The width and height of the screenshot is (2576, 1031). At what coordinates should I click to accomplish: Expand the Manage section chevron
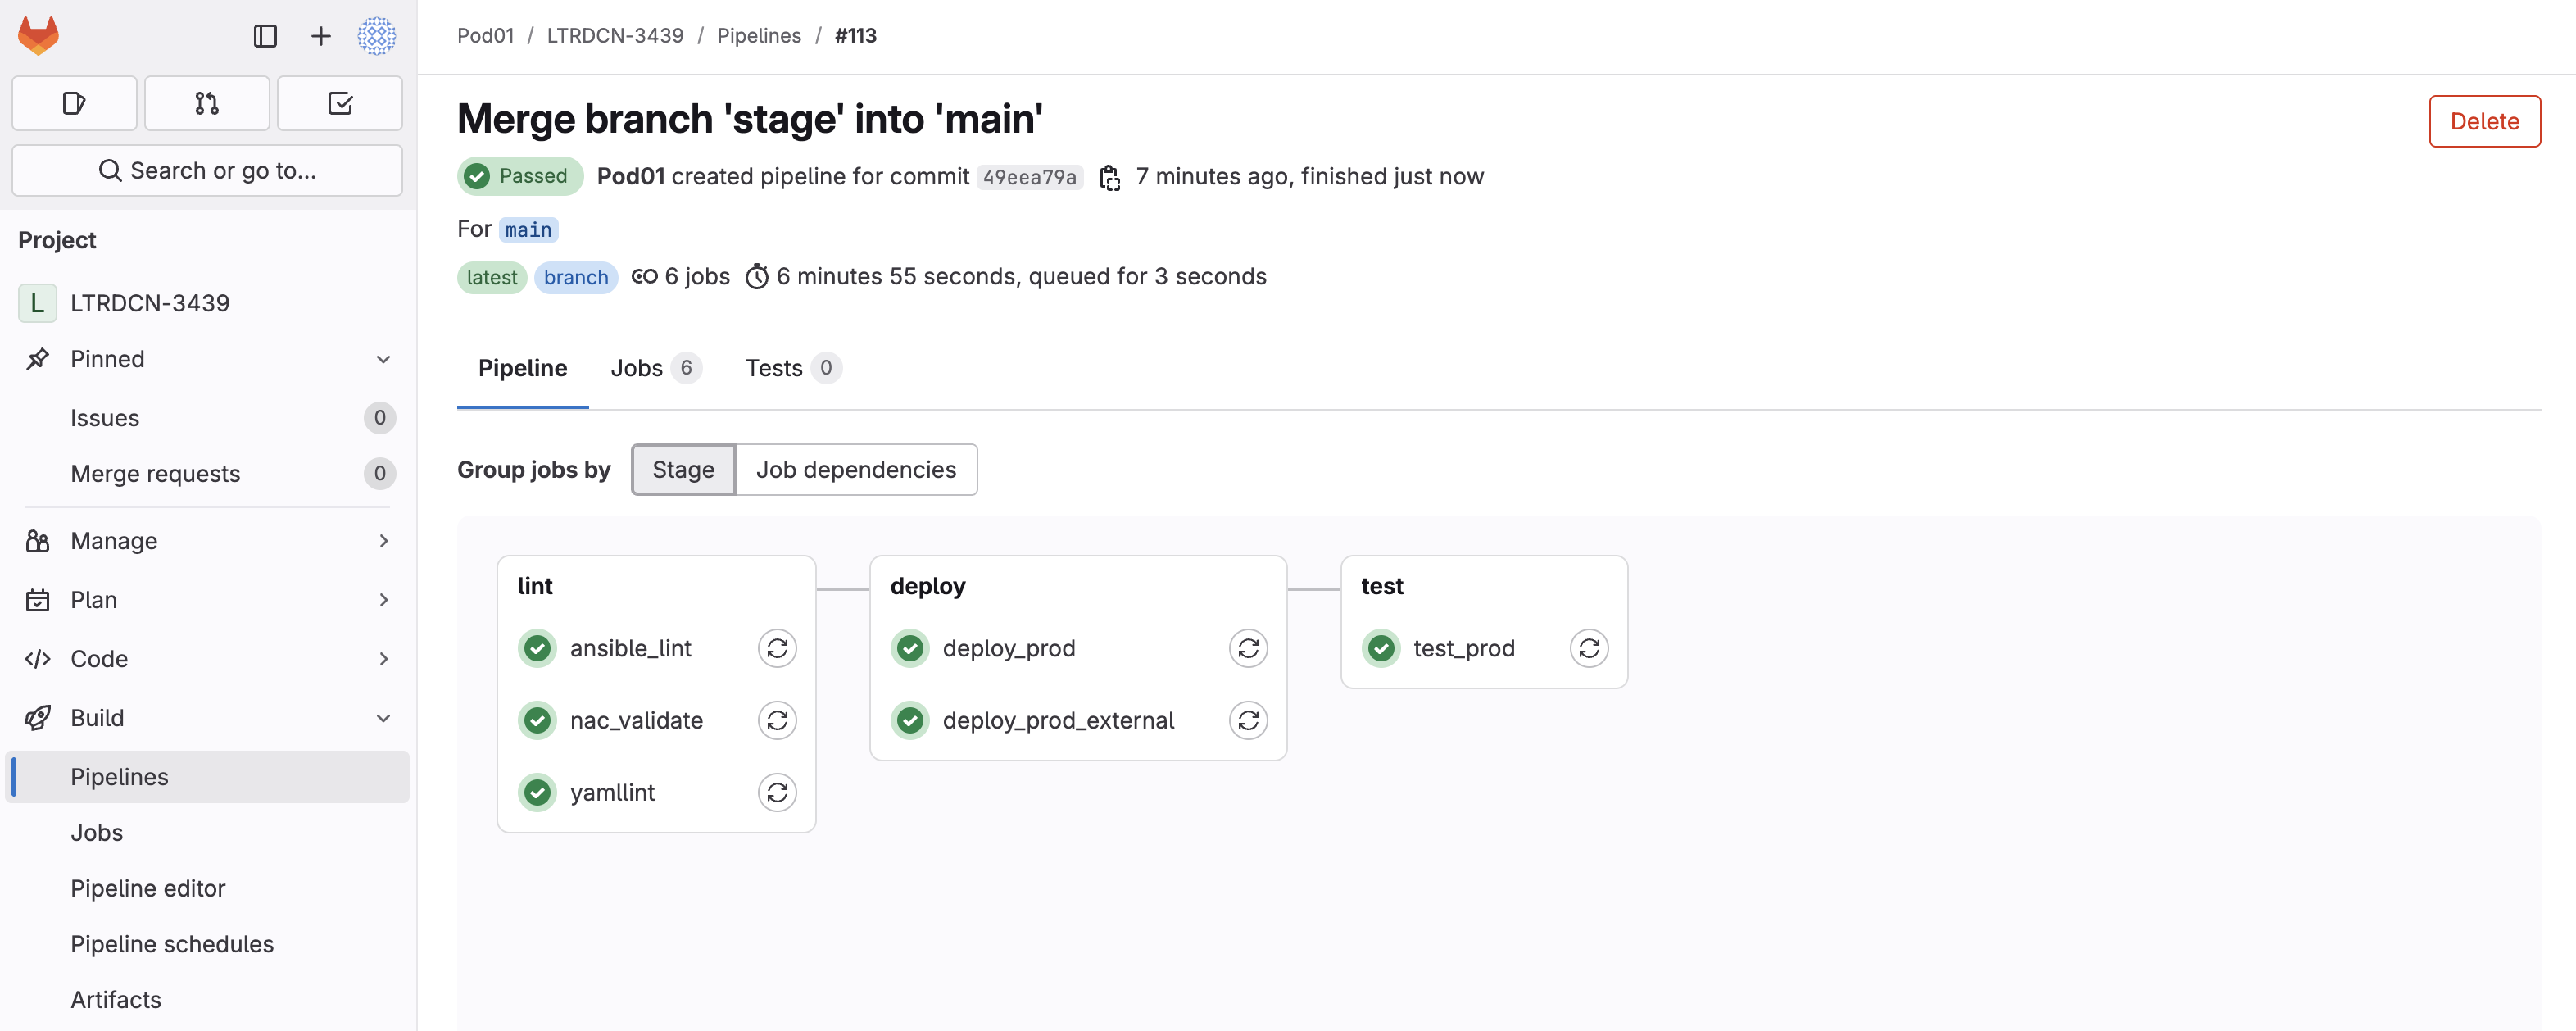point(383,541)
